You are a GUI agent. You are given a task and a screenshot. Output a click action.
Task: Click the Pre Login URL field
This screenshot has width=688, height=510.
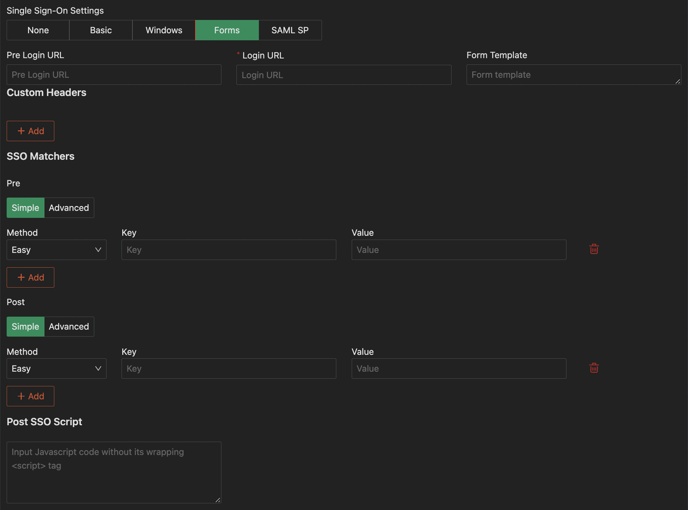pyautogui.click(x=114, y=75)
